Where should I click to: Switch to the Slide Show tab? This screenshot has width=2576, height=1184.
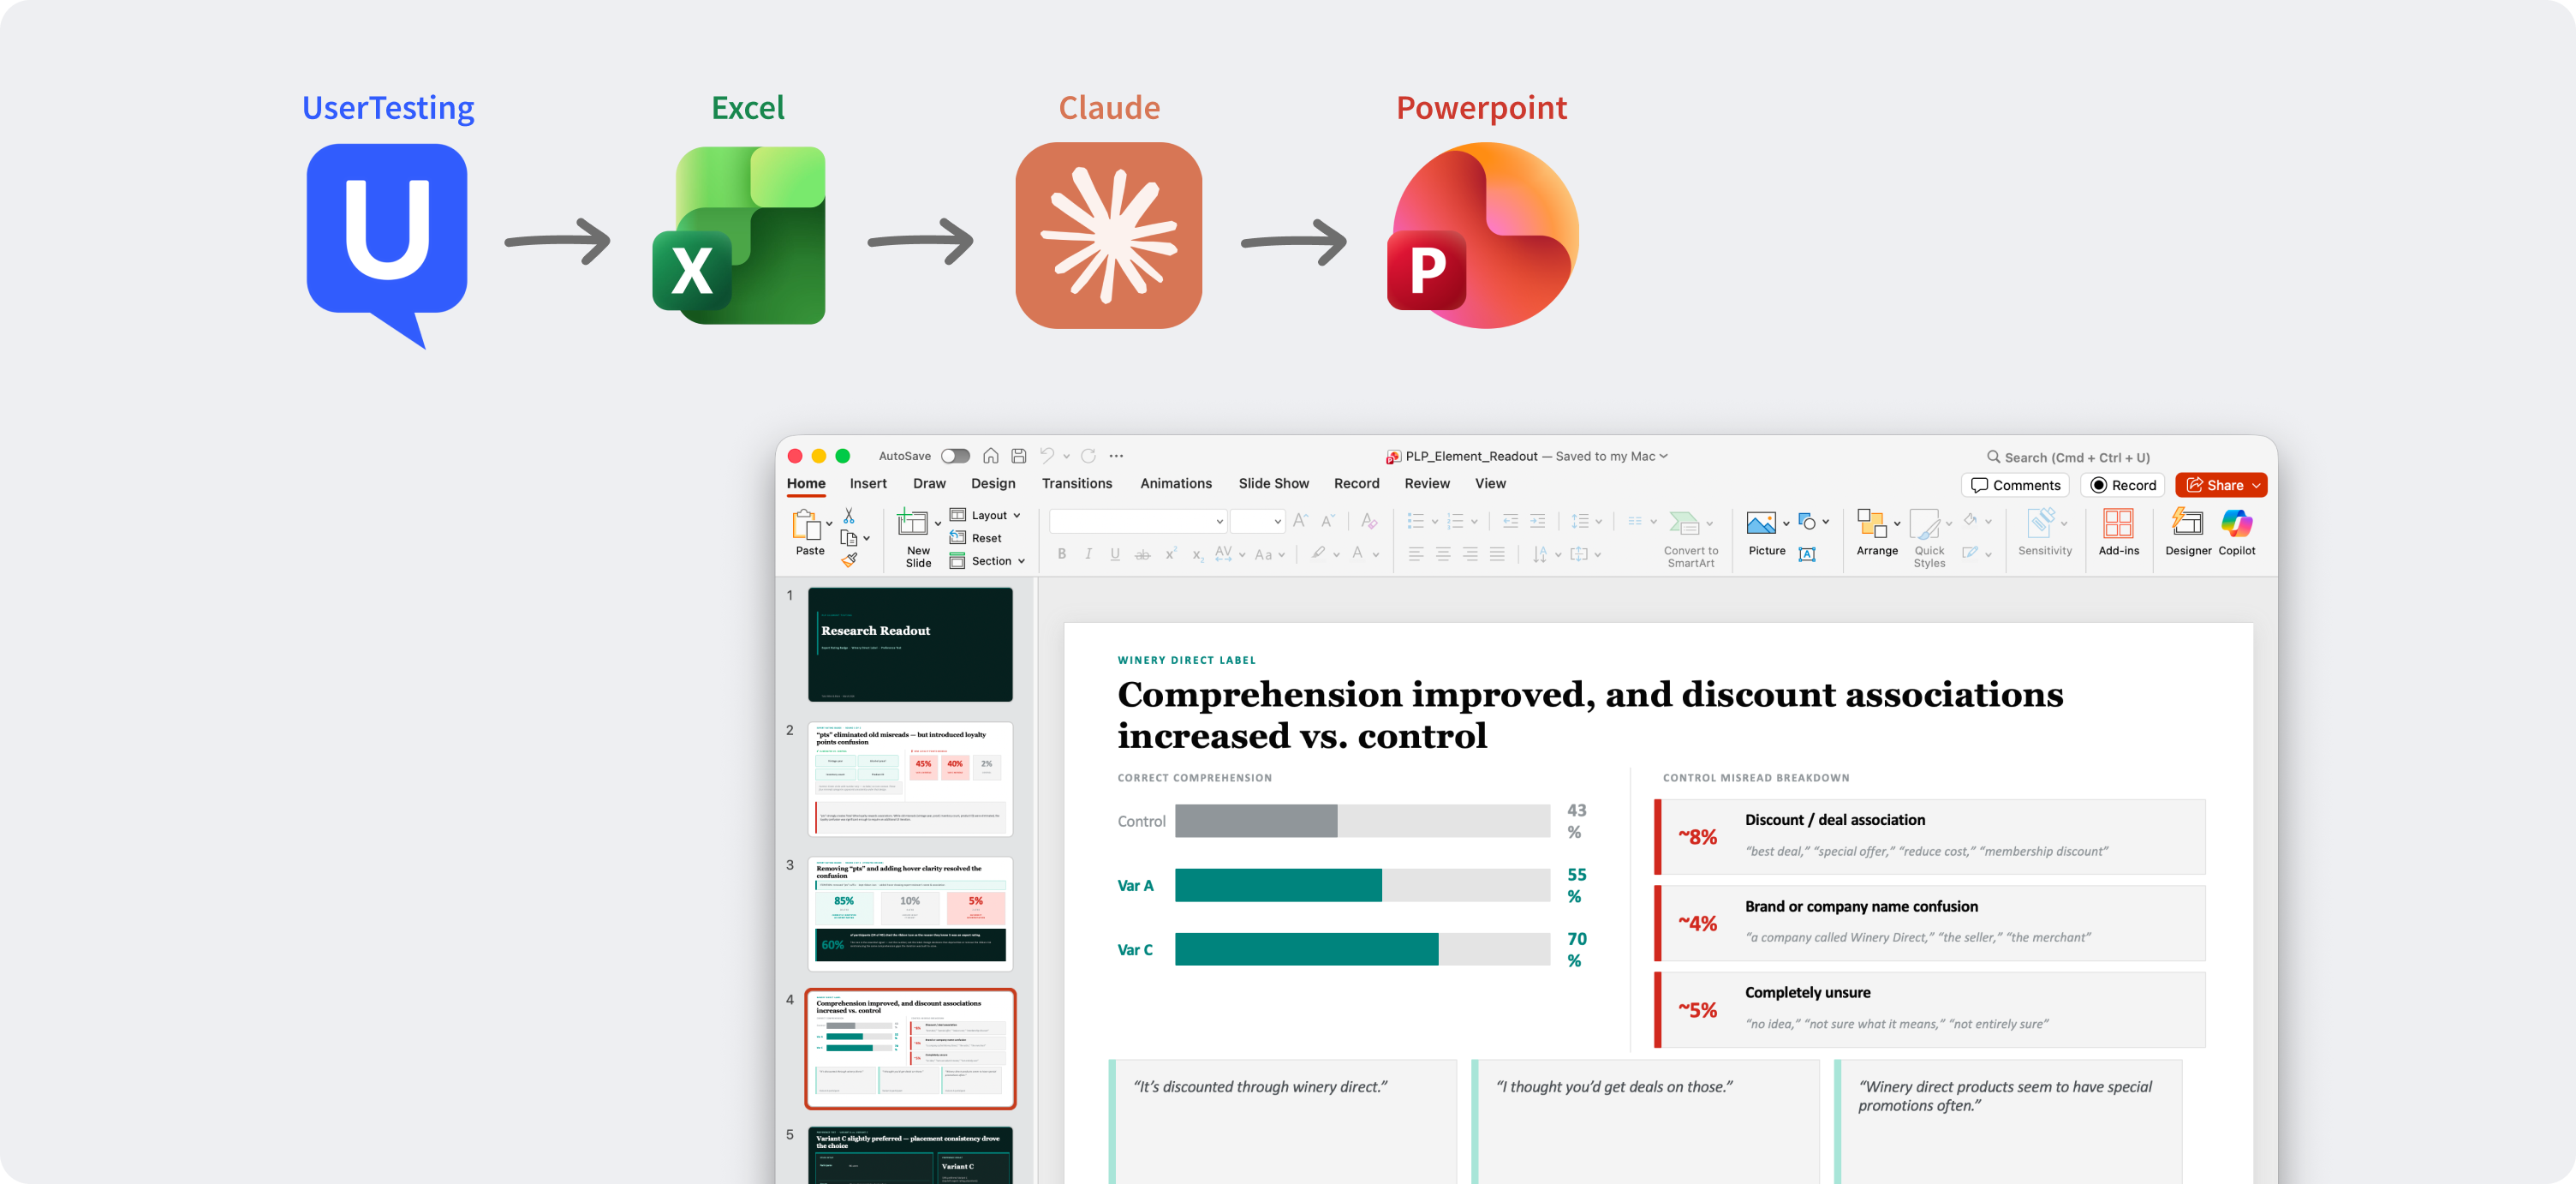click(x=1273, y=483)
